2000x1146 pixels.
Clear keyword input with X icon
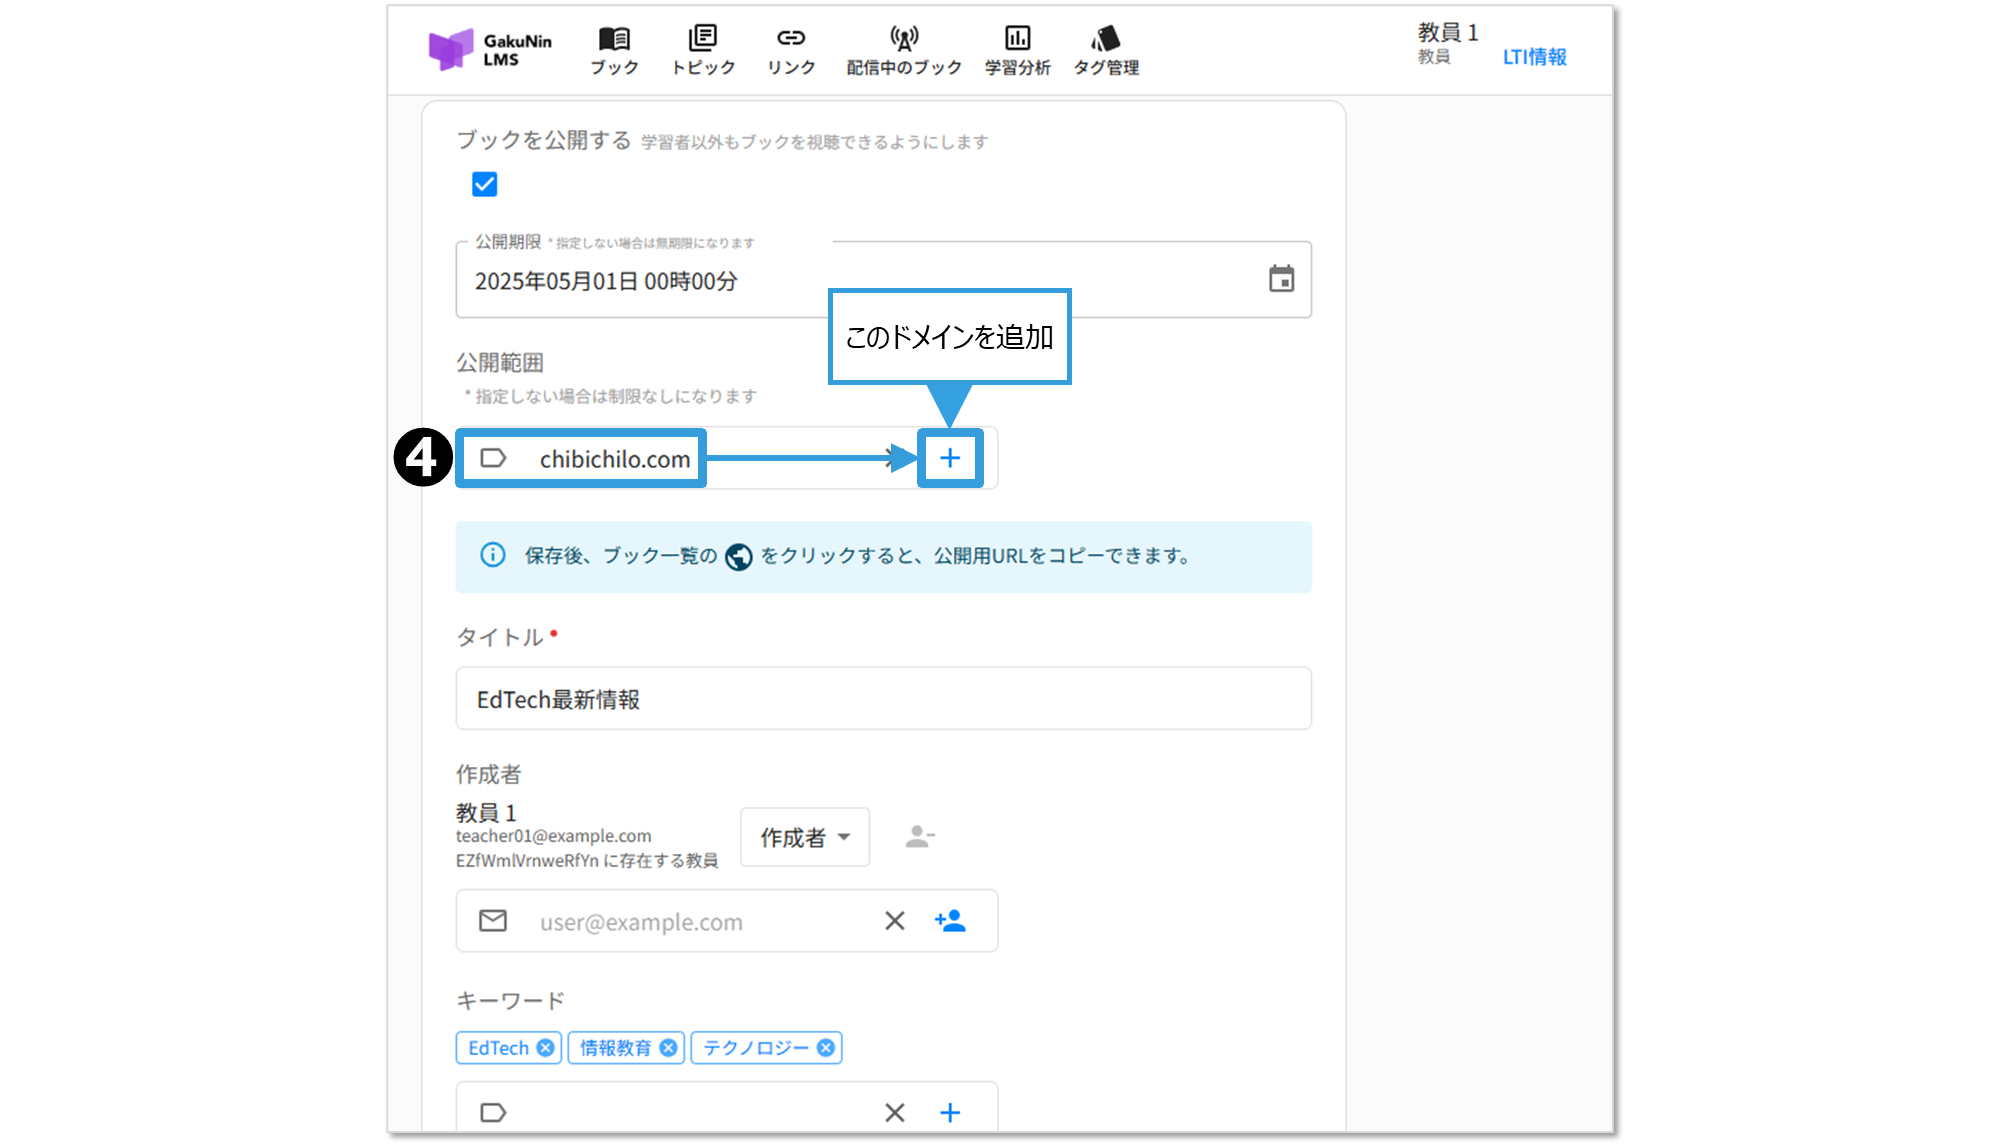tap(895, 1112)
